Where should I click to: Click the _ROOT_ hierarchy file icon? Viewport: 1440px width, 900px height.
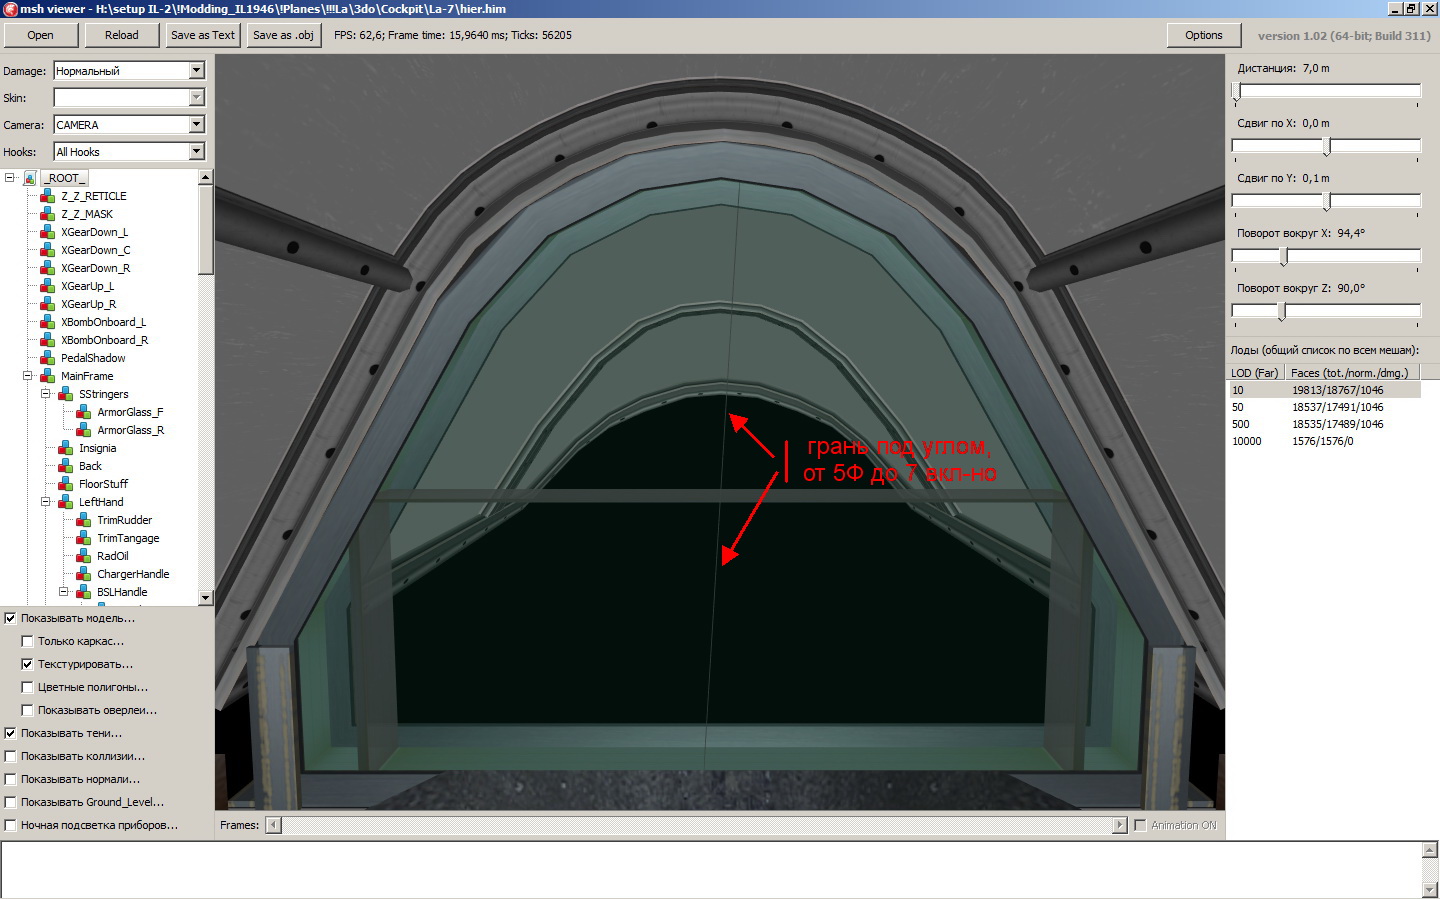[30, 178]
